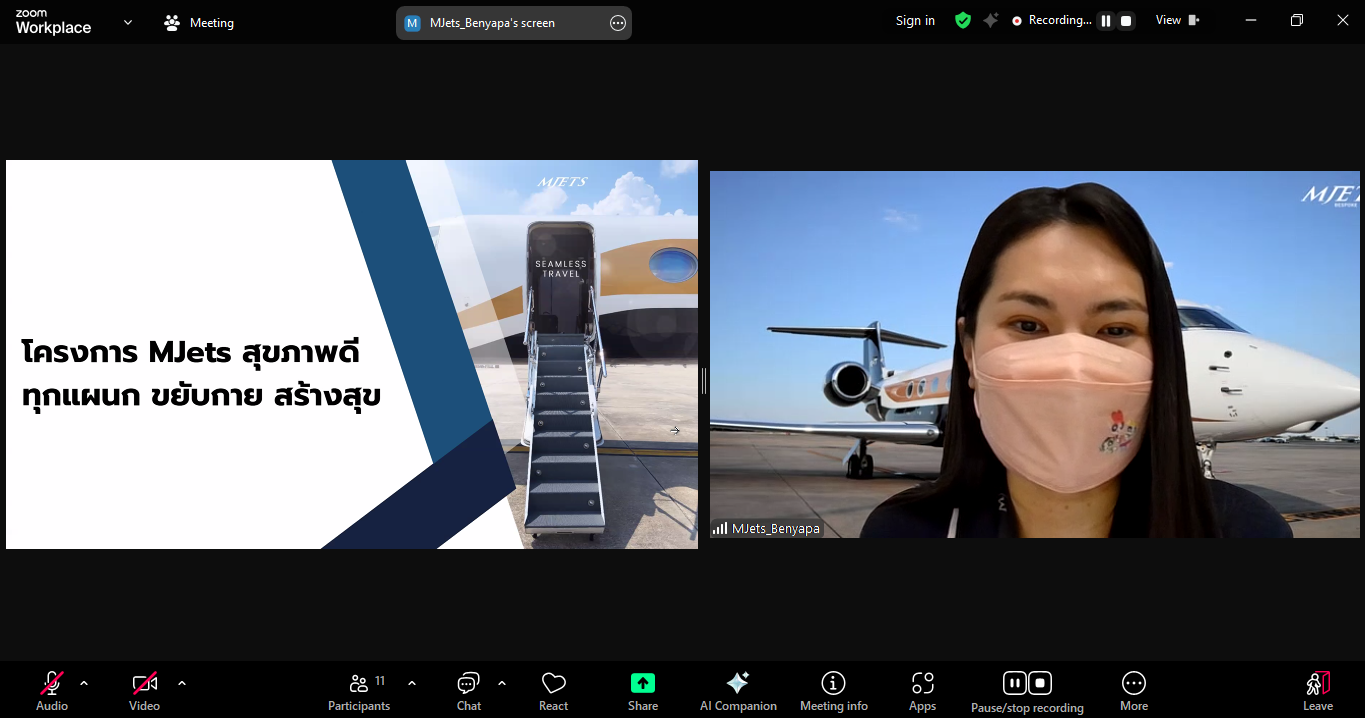Open ellipsis options on the shared screen tab

tap(618, 23)
